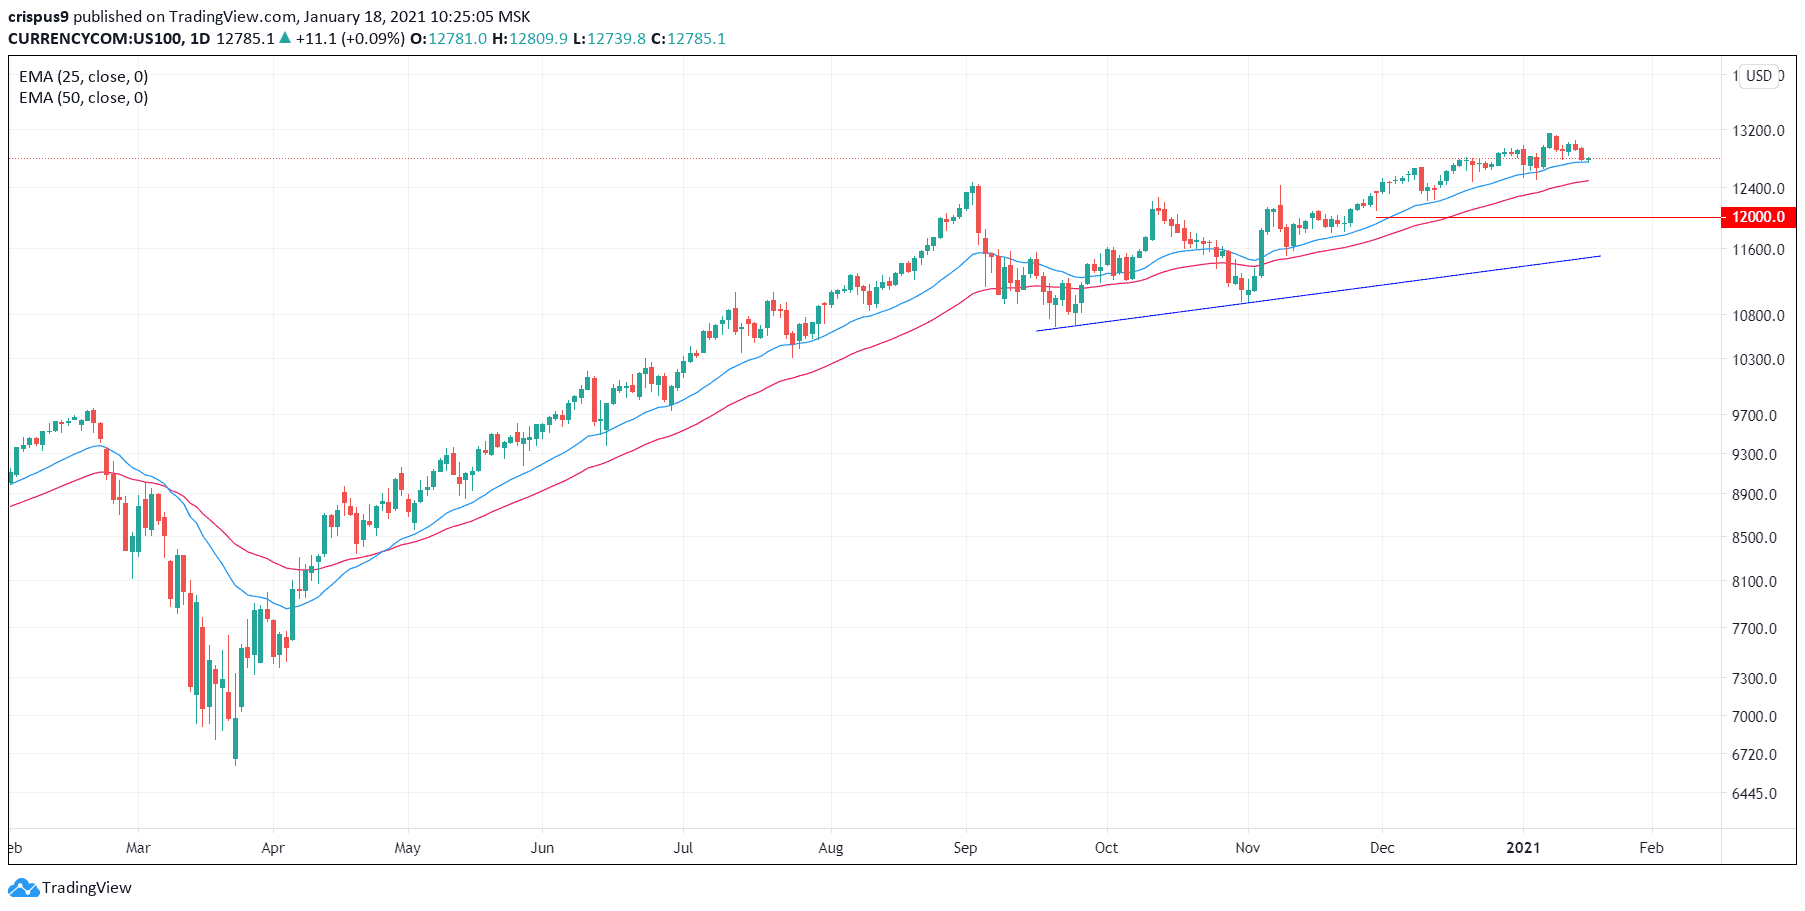
Task: Click the 8100.0 price axis label
Action: coord(1755,582)
